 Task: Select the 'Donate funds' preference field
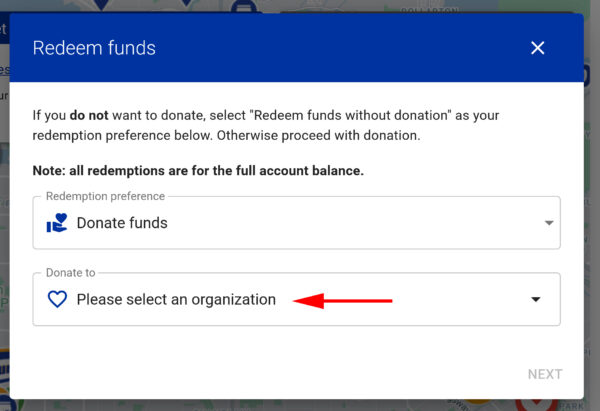pyautogui.click(x=297, y=223)
